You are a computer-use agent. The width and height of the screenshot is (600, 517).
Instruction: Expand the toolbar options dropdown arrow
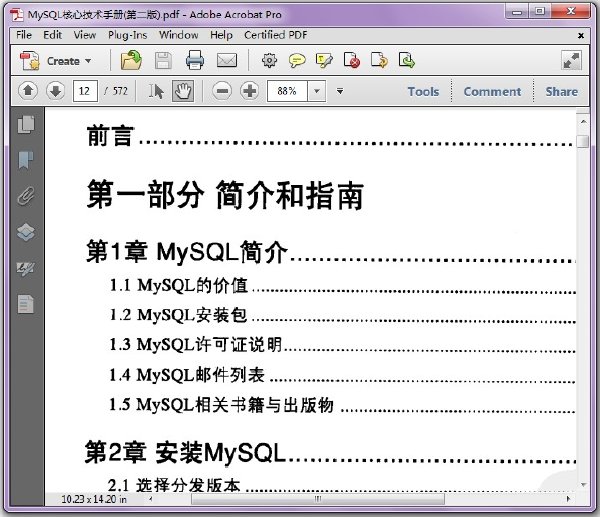340,91
